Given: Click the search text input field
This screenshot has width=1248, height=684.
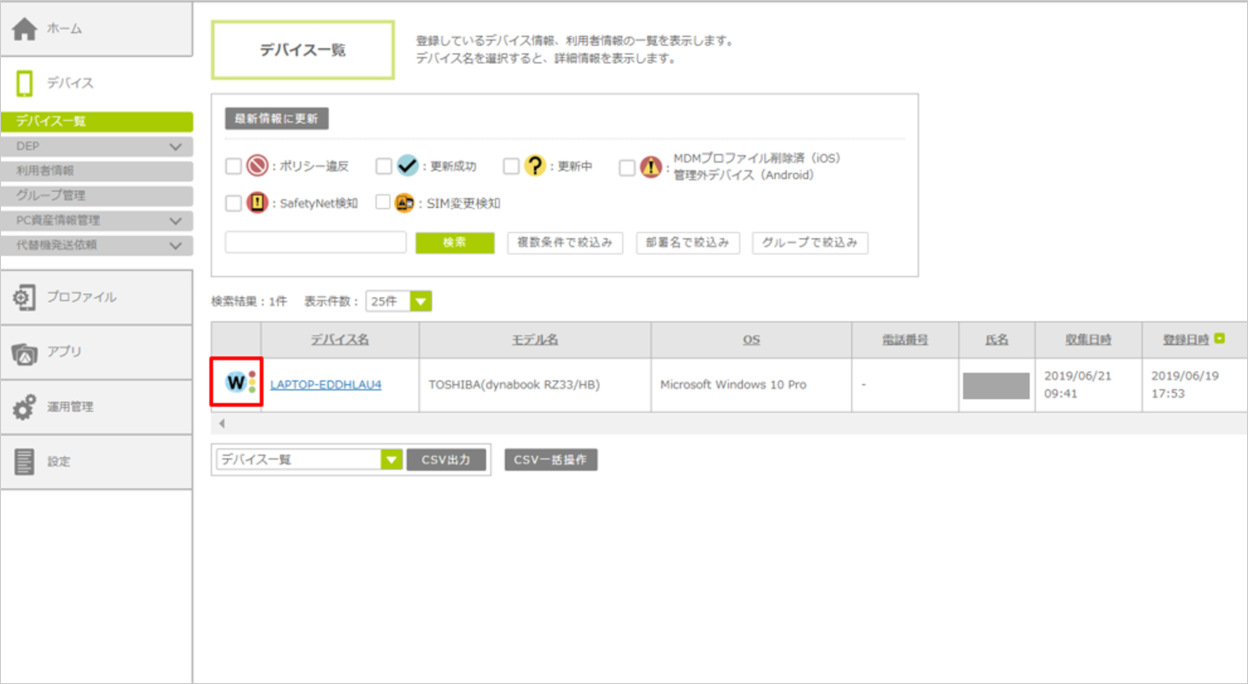Looking at the screenshot, I should [315, 243].
